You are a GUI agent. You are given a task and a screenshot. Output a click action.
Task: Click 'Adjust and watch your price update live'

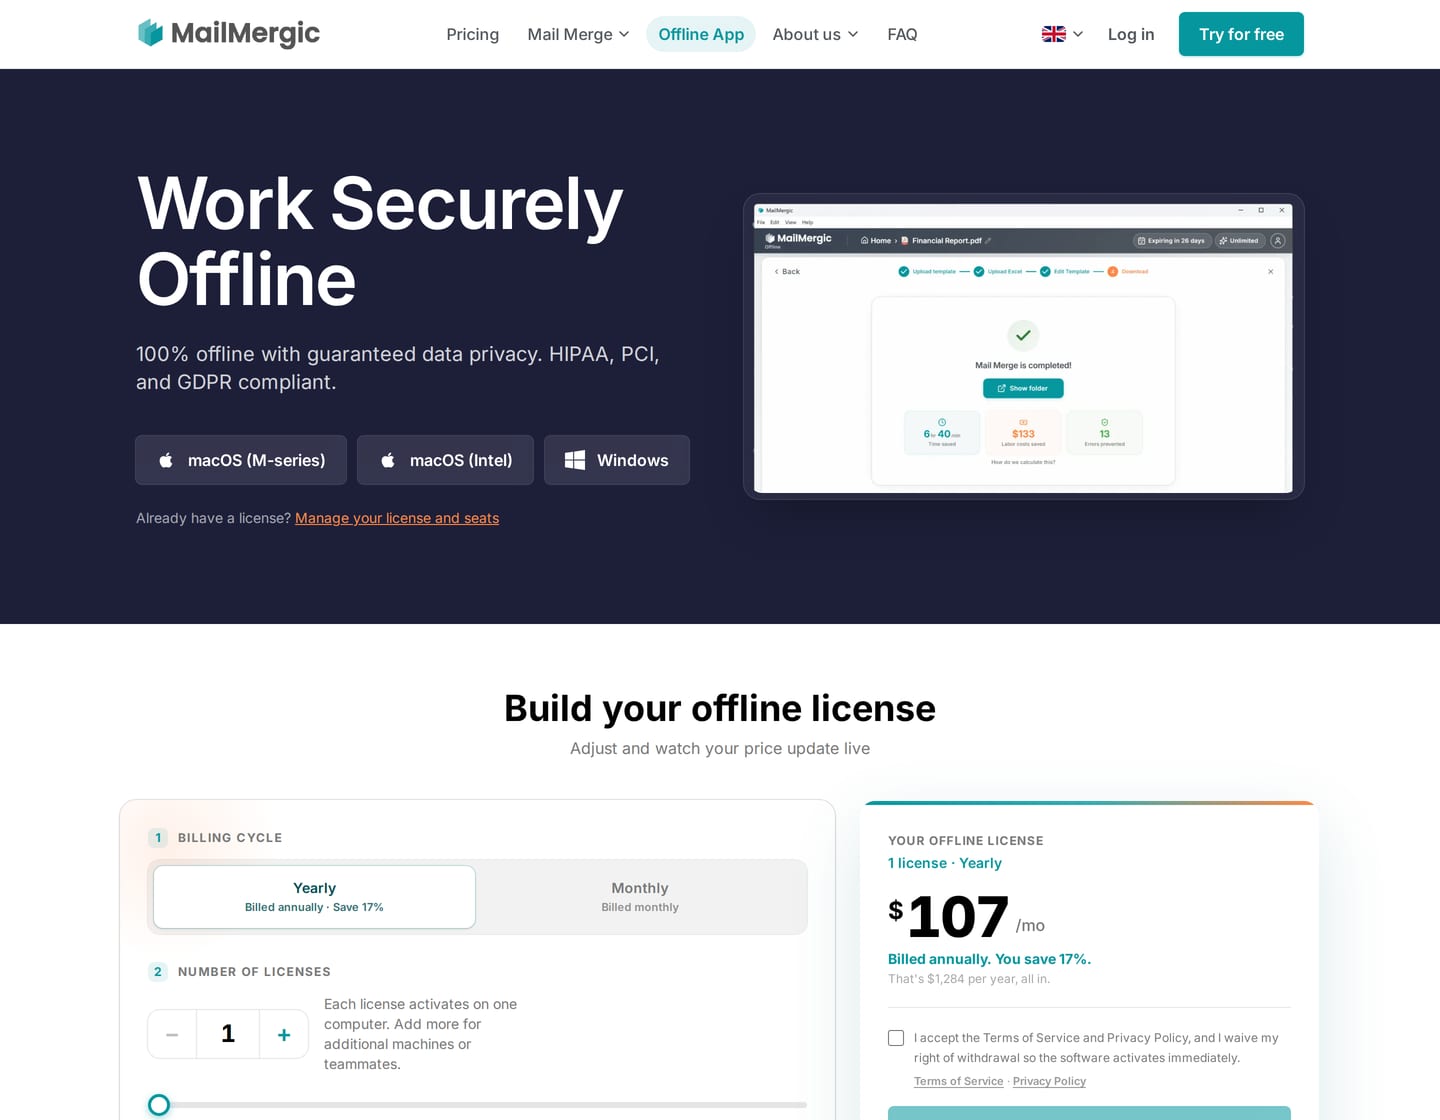[720, 748]
